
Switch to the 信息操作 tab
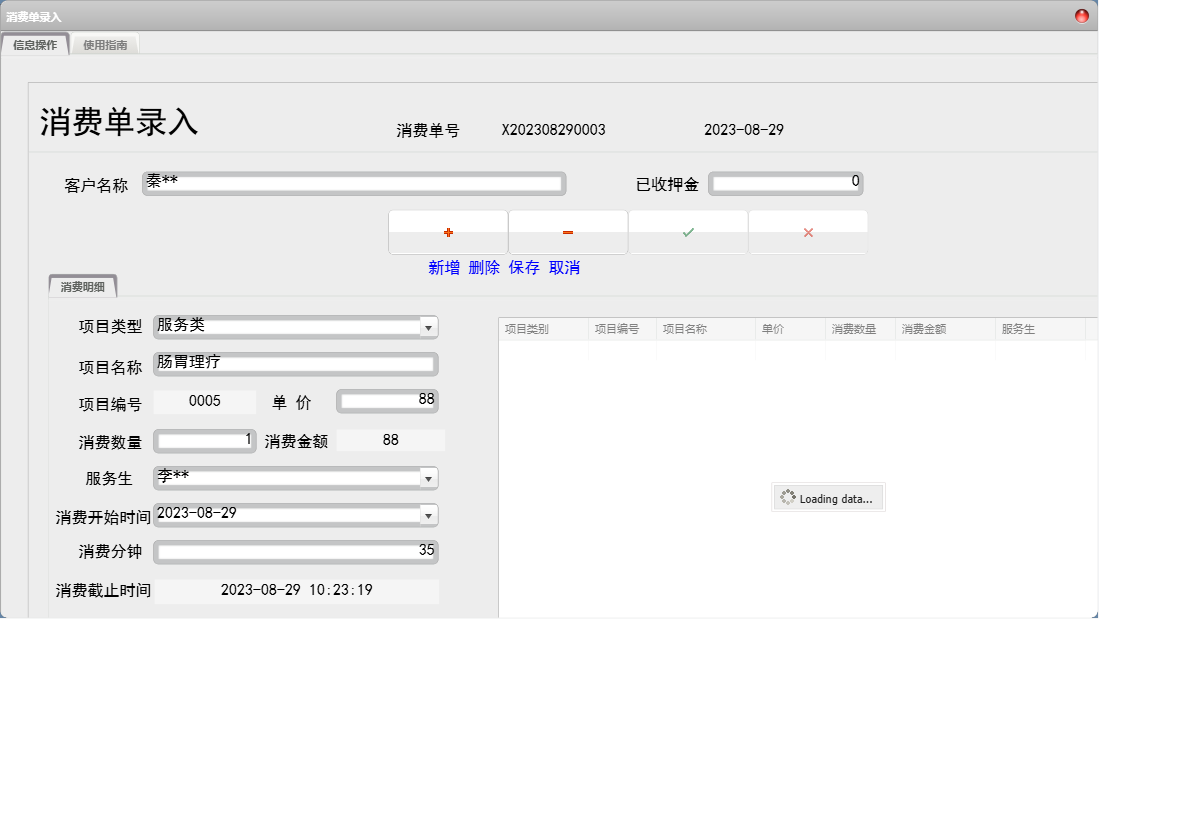[x=35, y=45]
